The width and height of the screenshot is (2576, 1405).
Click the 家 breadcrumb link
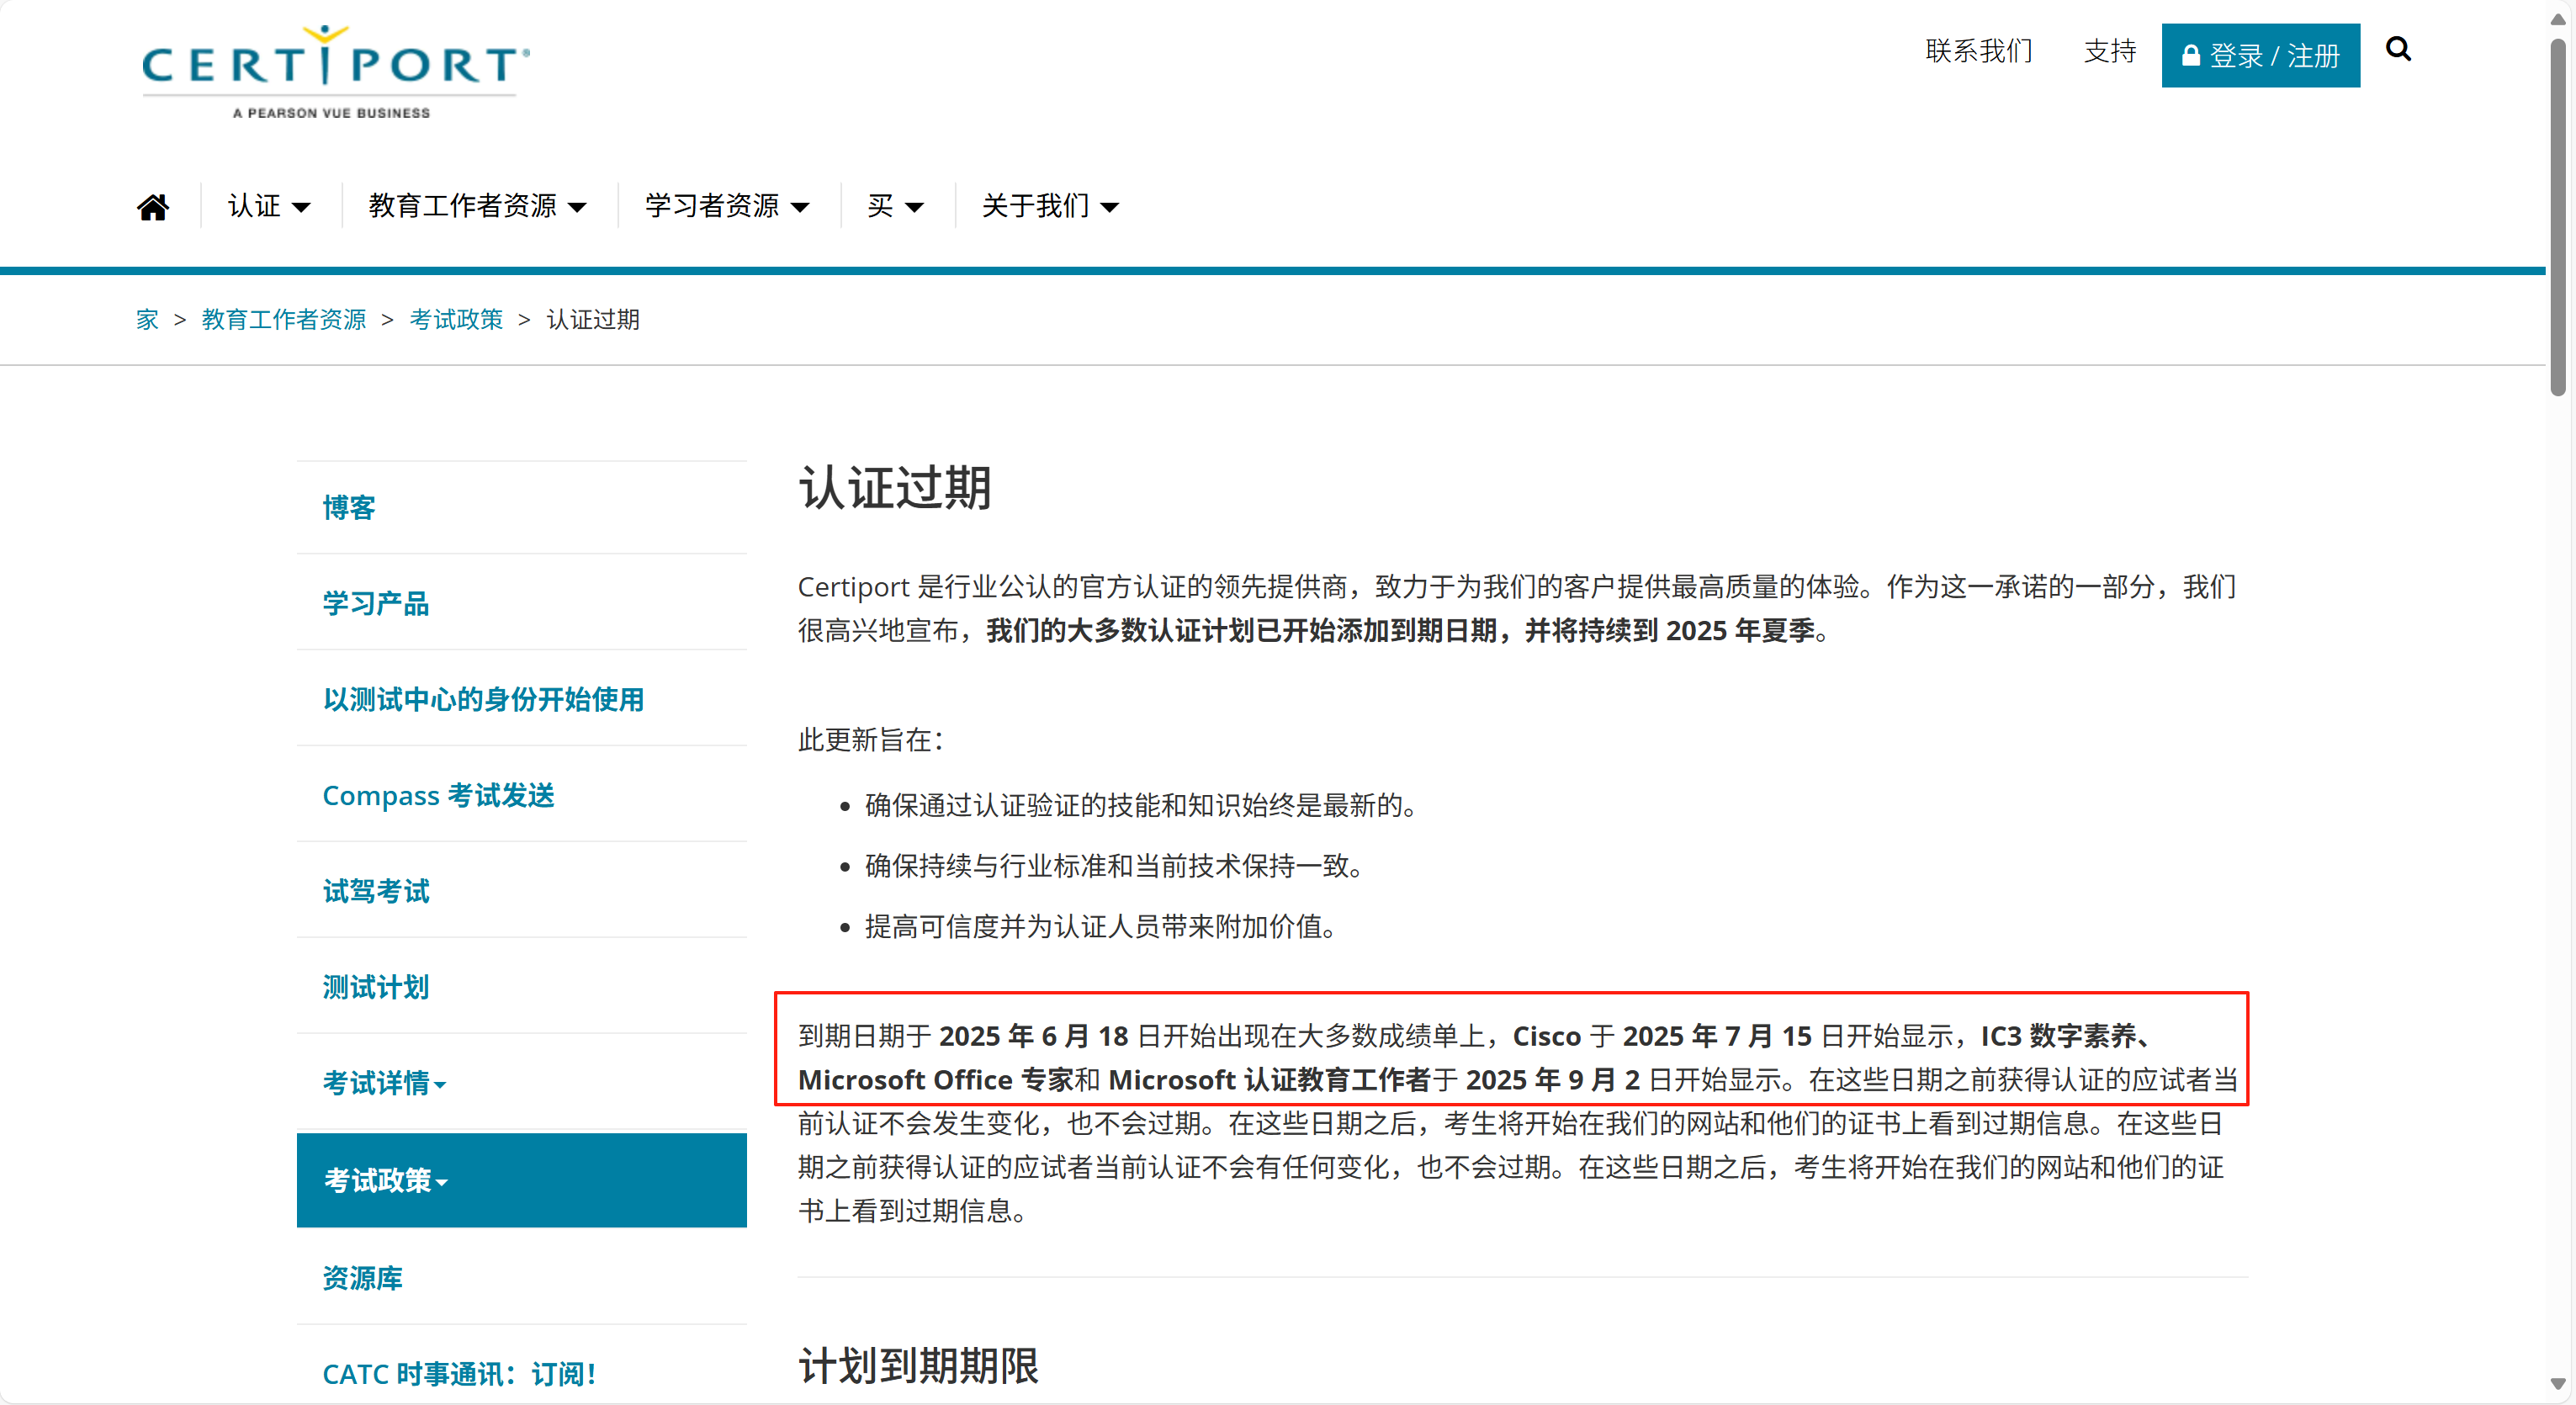coord(147,319)
